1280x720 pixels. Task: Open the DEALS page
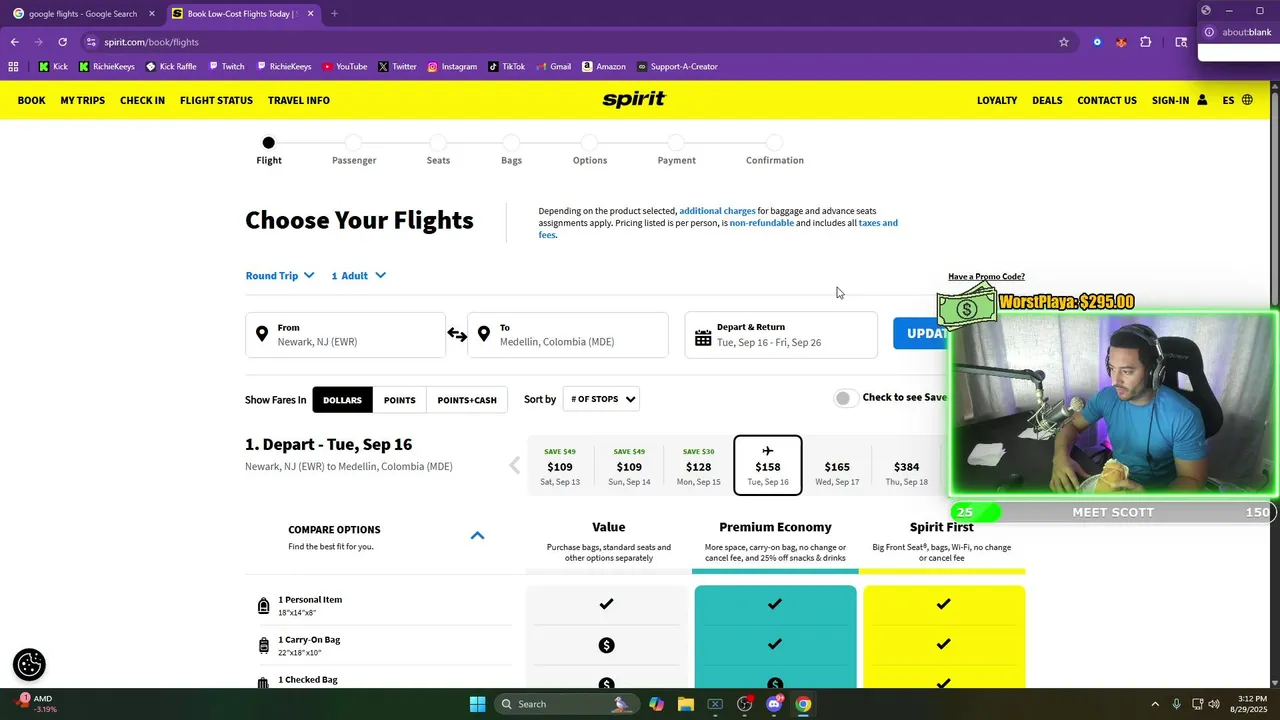click(1047, 100)
